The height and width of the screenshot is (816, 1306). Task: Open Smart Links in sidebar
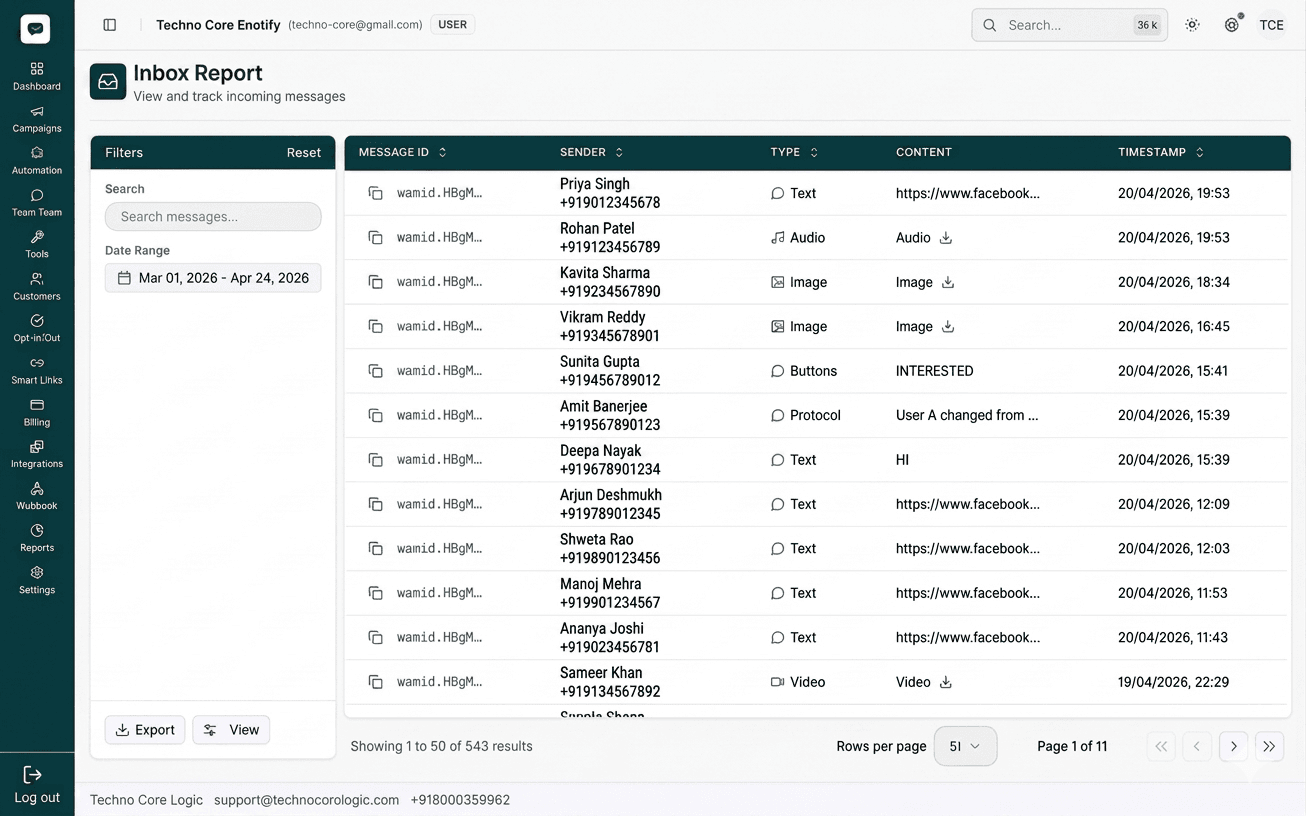click(37, 370)
